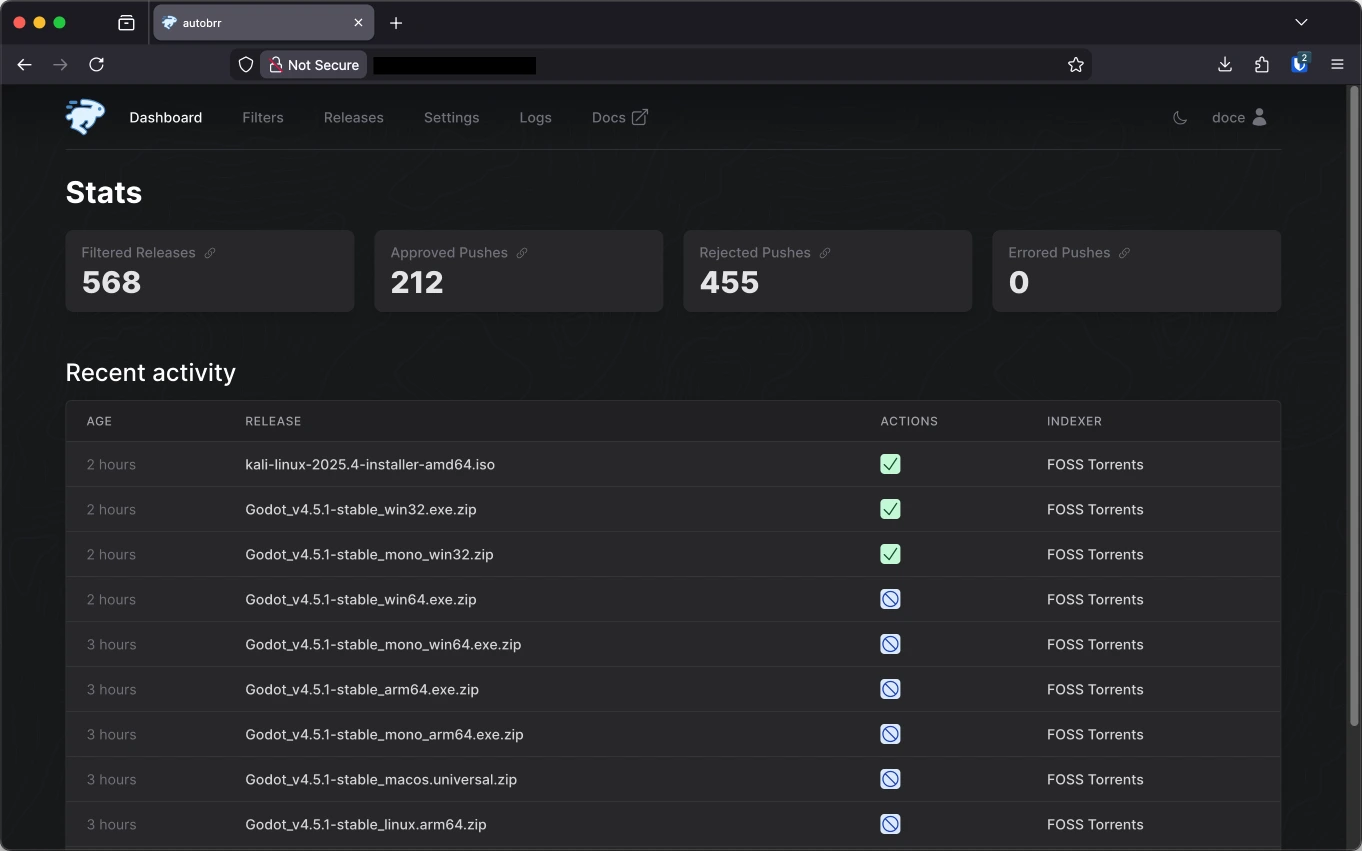Toggle dark mode moon icon

[x=1180, y=118]
